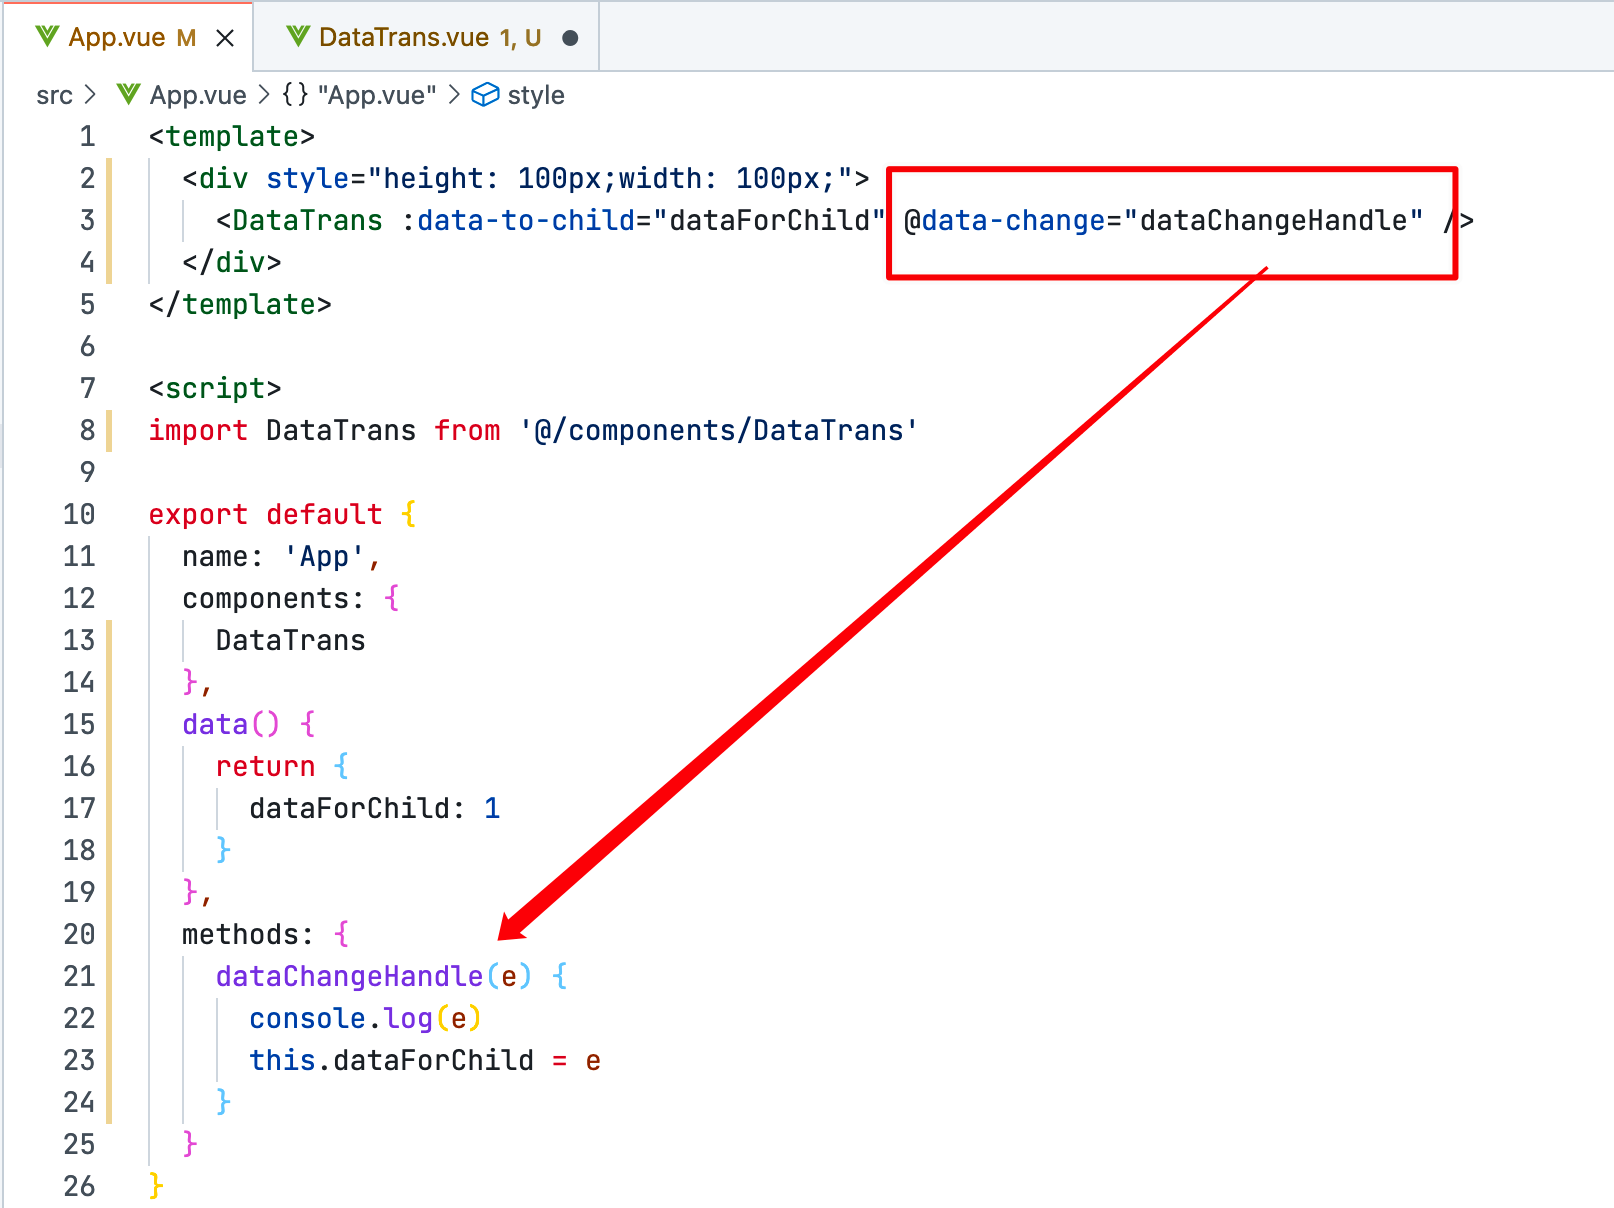The height and width of the screenshot is (1208, 1614).
Task: Click this.dataForChild = e assignment
Action: pos(425,1060)
